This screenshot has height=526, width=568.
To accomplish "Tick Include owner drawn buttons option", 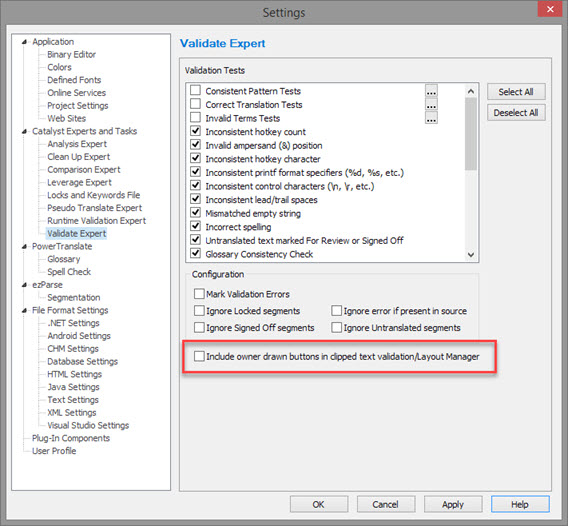I will [x=199, y=356].
